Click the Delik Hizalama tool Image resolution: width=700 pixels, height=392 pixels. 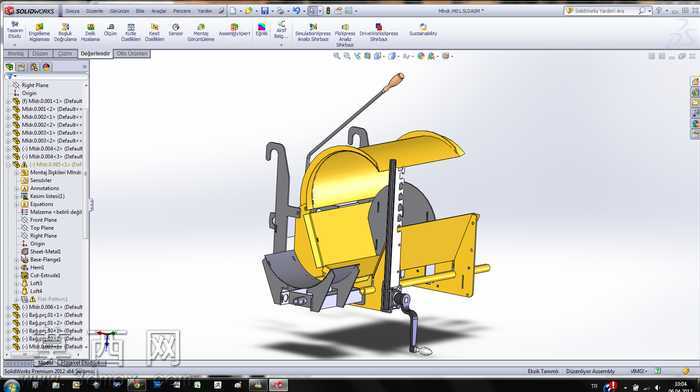tap(90, 33)
